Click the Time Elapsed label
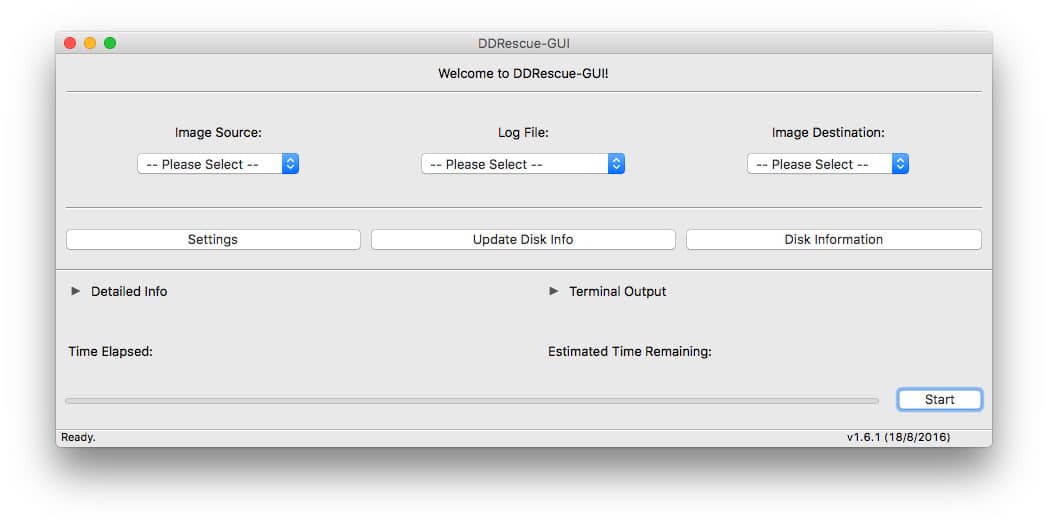Image resolution: width=1048 pixels, height=527 pixels. [x=110, y=351]
